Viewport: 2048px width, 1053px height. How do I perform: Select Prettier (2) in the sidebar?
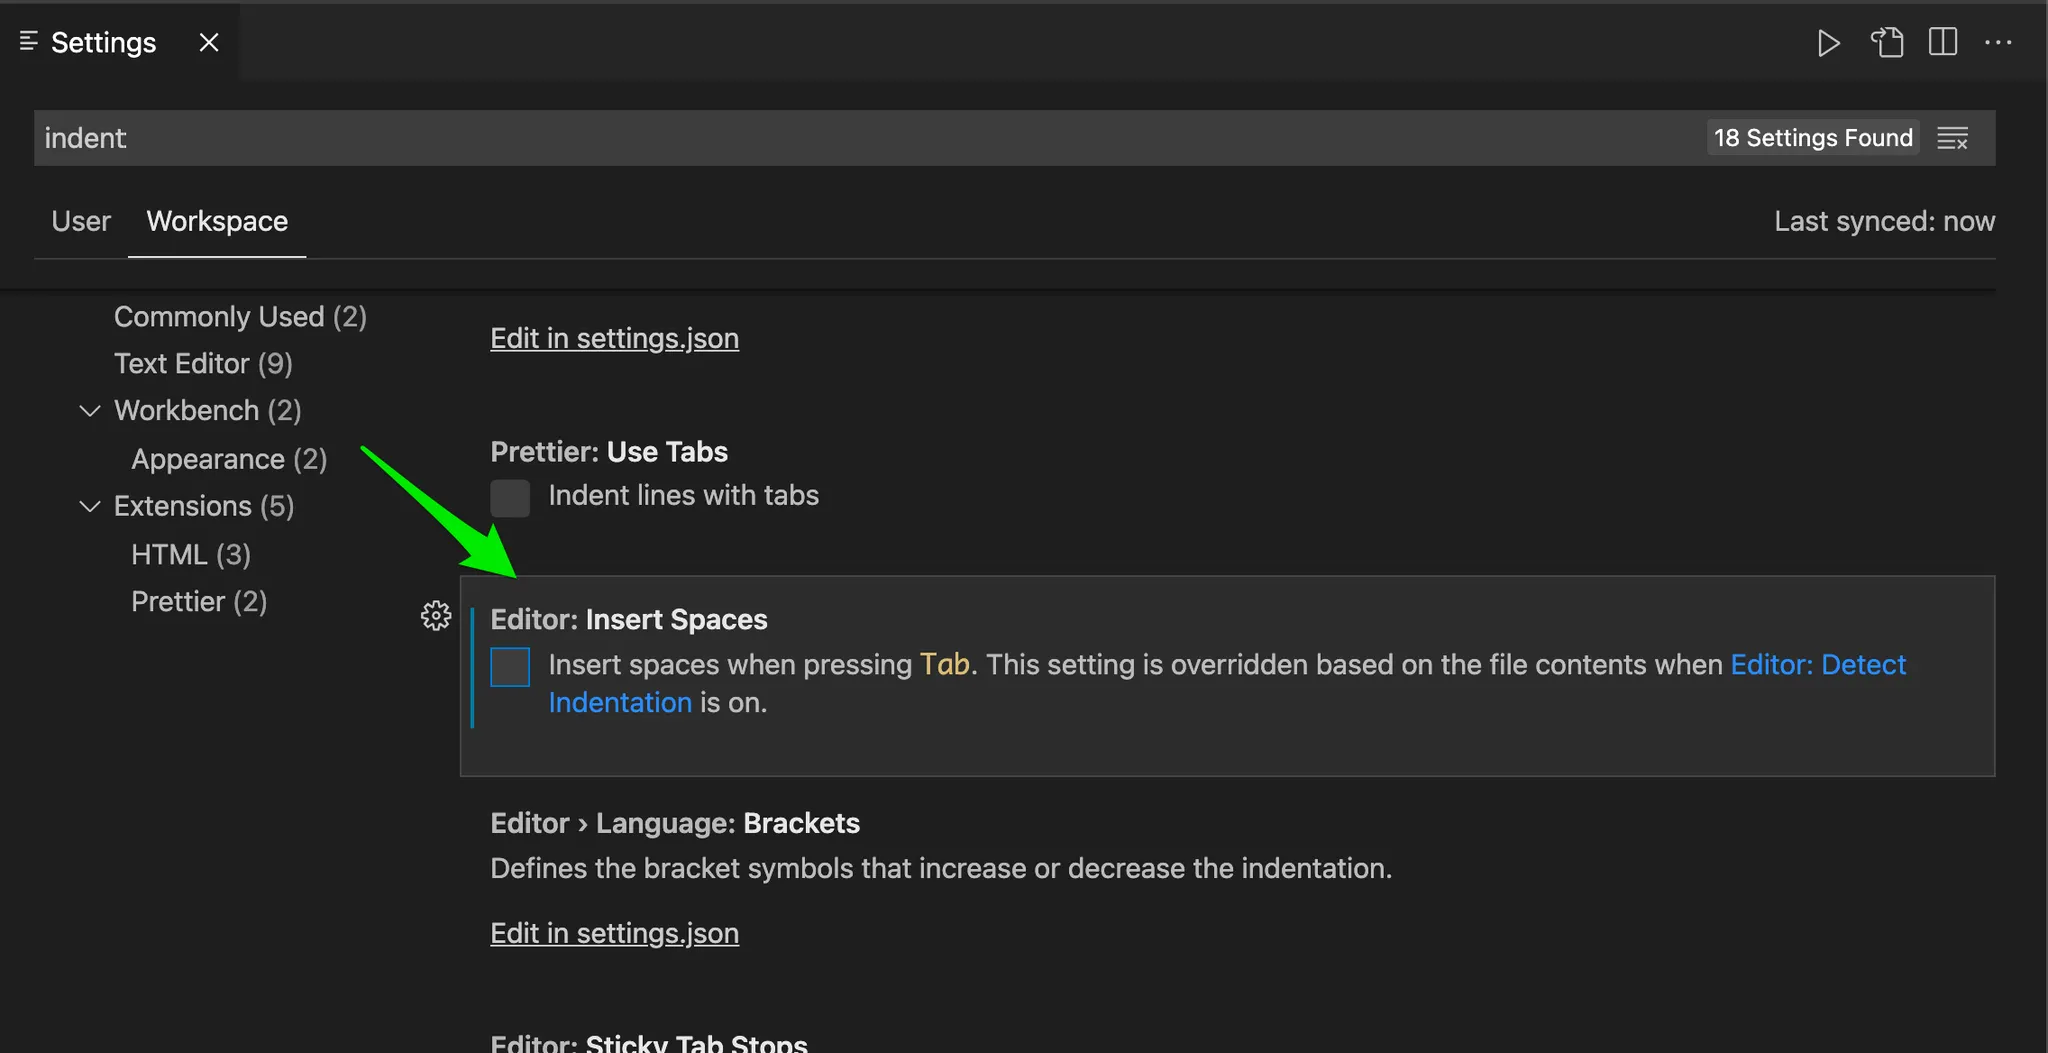[198, 602]
